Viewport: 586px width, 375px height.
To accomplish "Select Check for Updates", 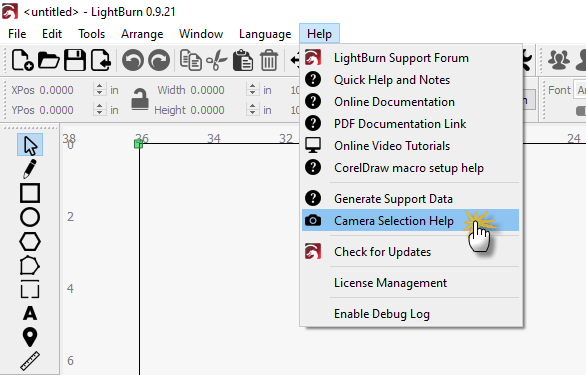I will point(410,252).
